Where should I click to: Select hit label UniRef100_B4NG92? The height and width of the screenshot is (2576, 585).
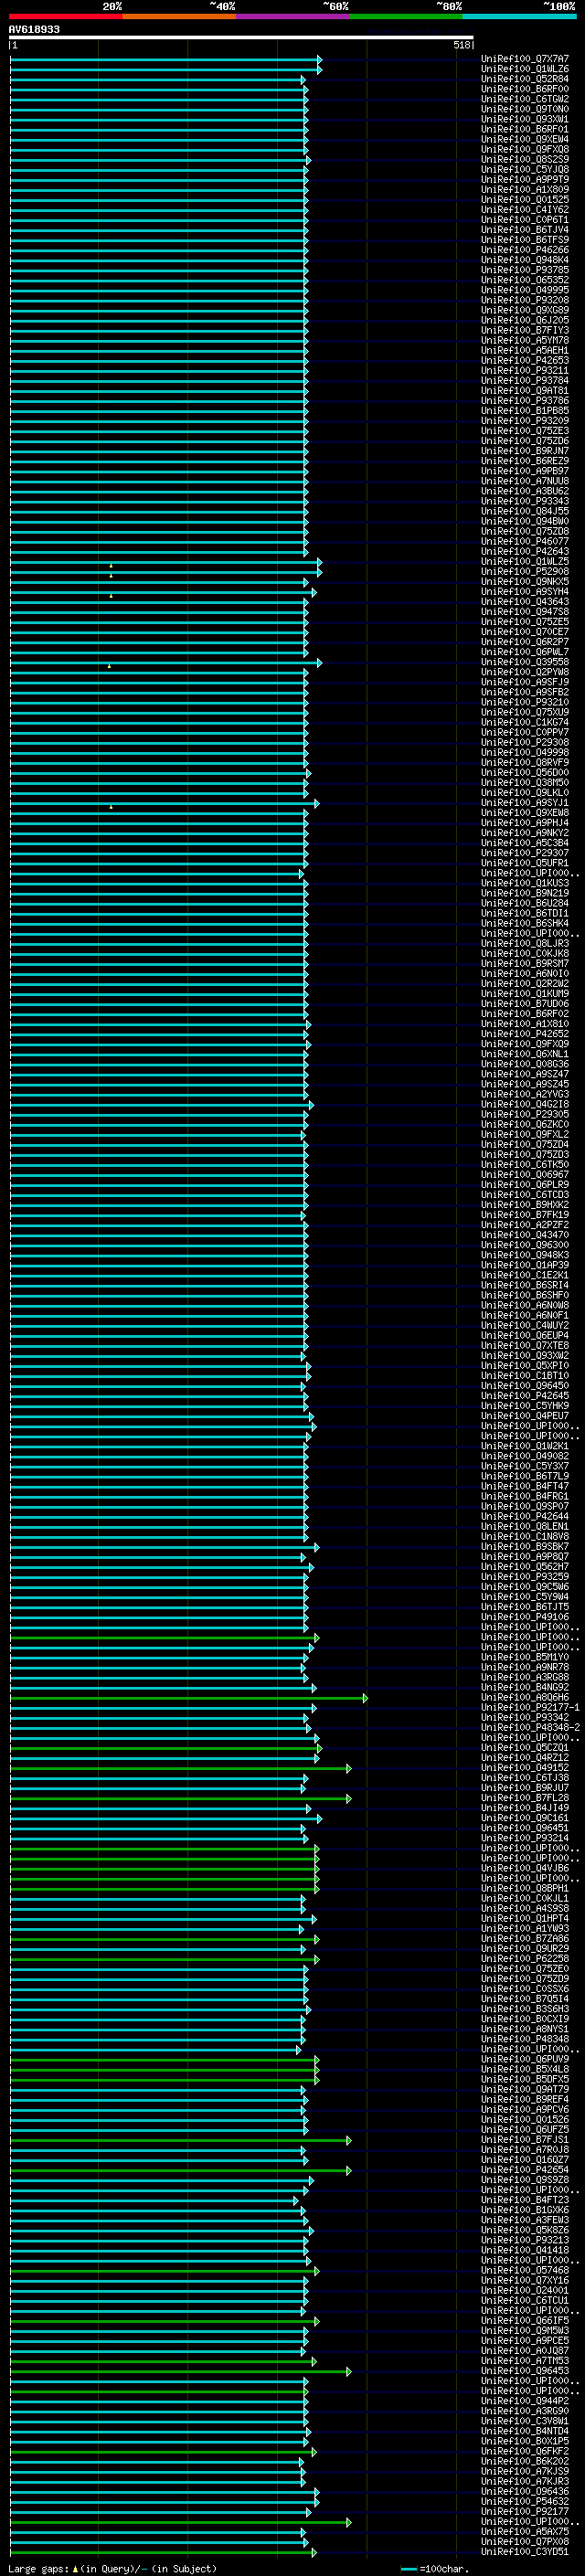(525, 1687)
